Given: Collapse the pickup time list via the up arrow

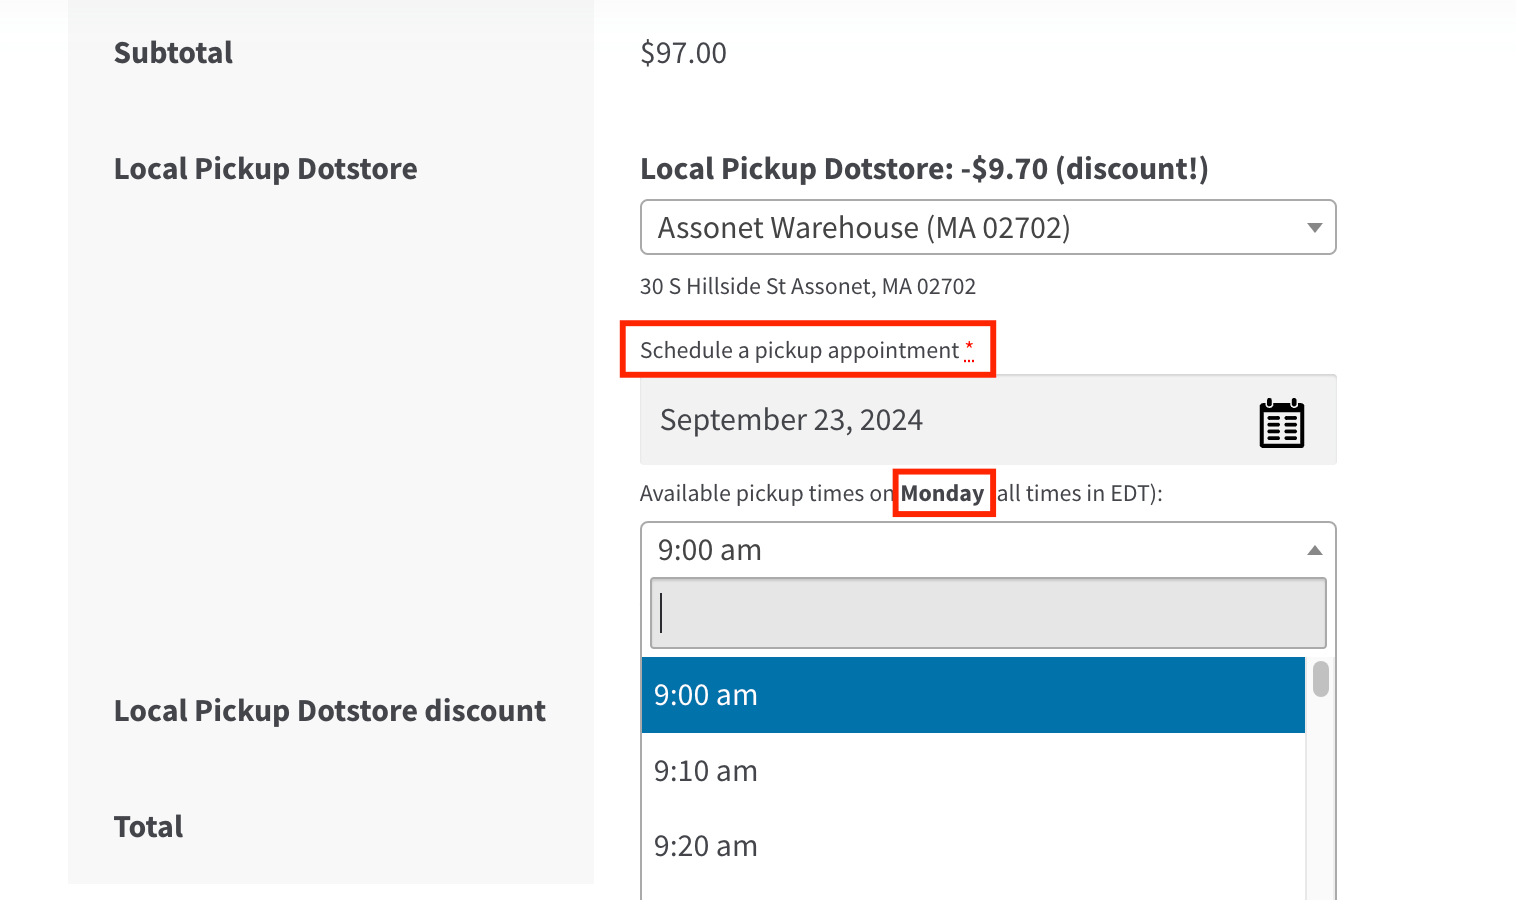Looking at the screenshot, I should coord(1314,549).
